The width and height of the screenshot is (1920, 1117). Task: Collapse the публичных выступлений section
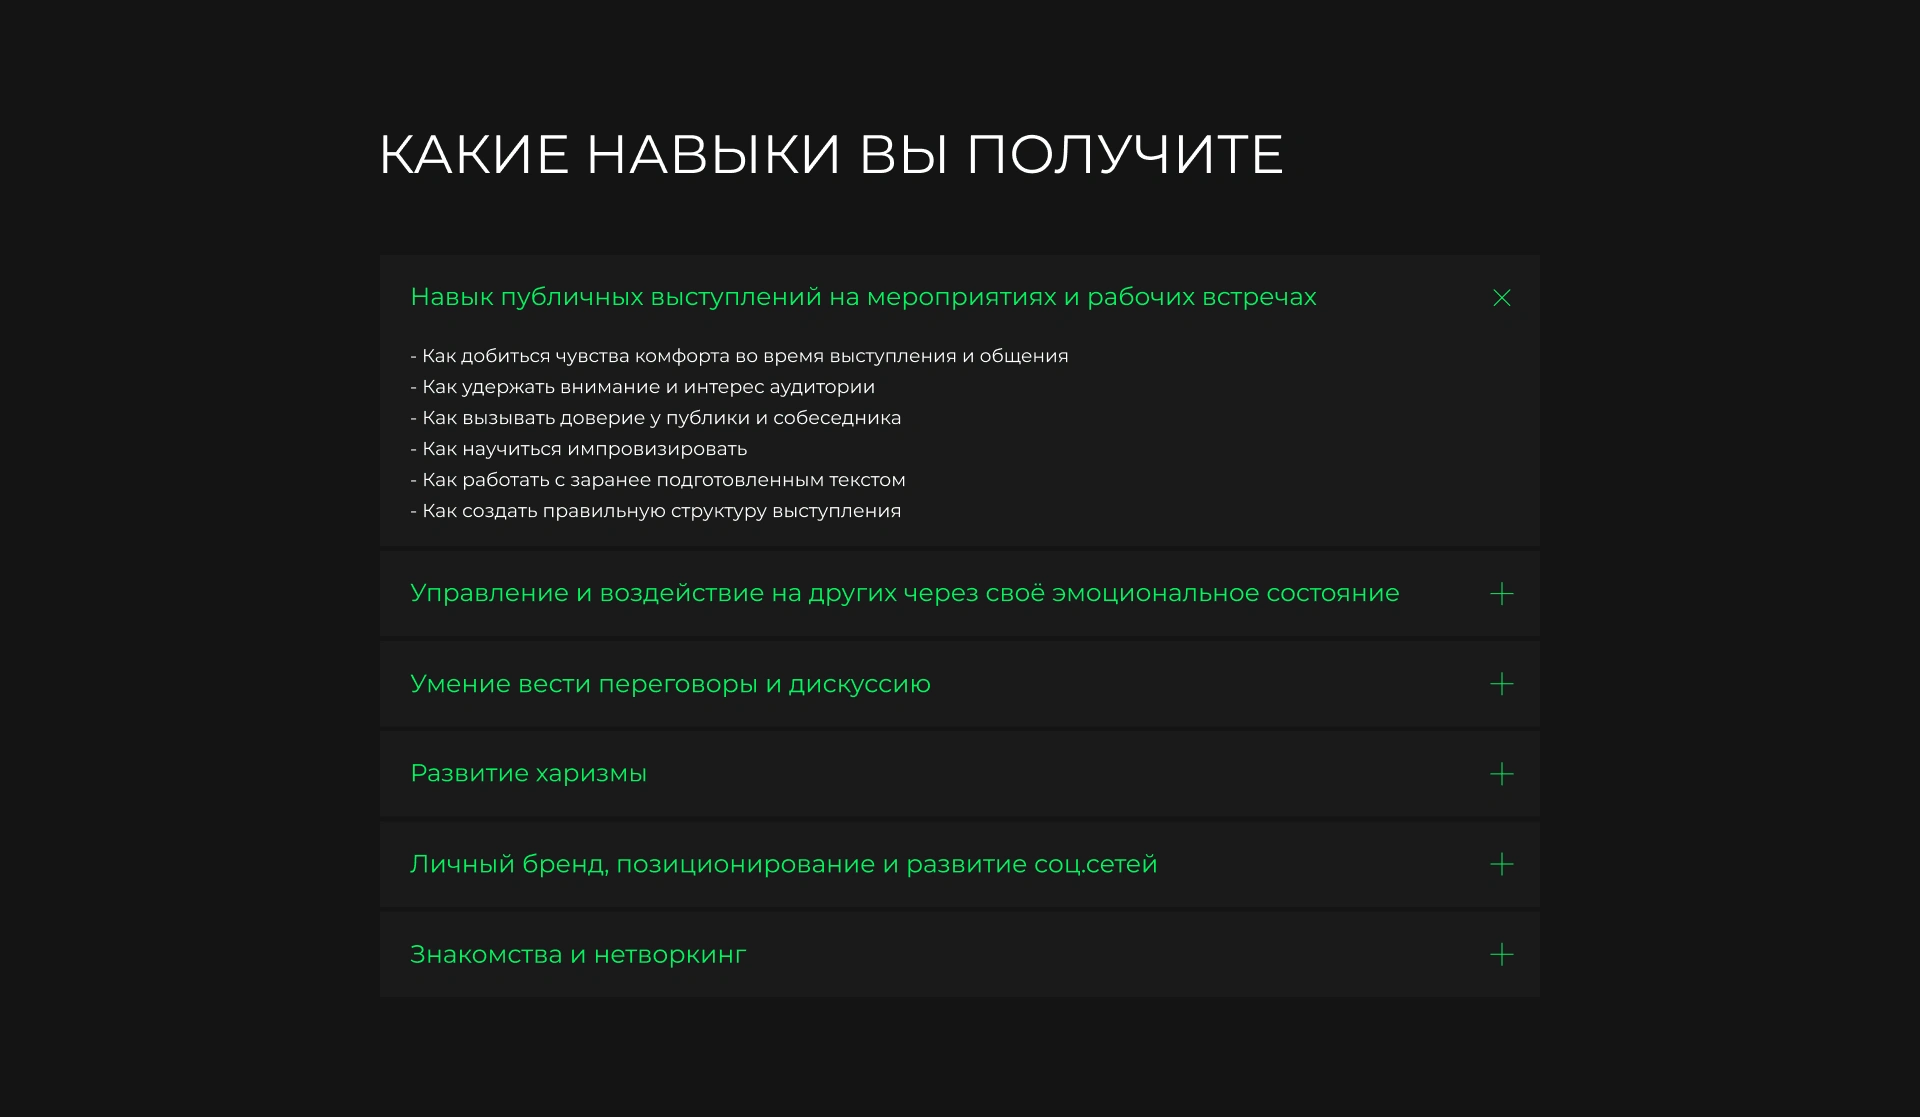(1501, 295)
